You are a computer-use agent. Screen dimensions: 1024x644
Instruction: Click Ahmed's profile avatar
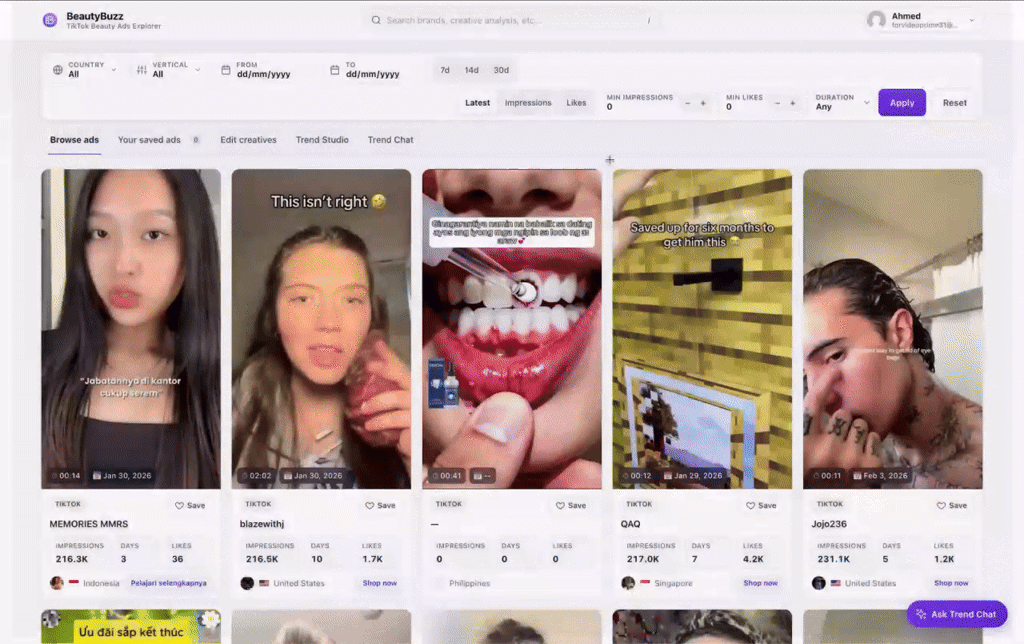876,20
